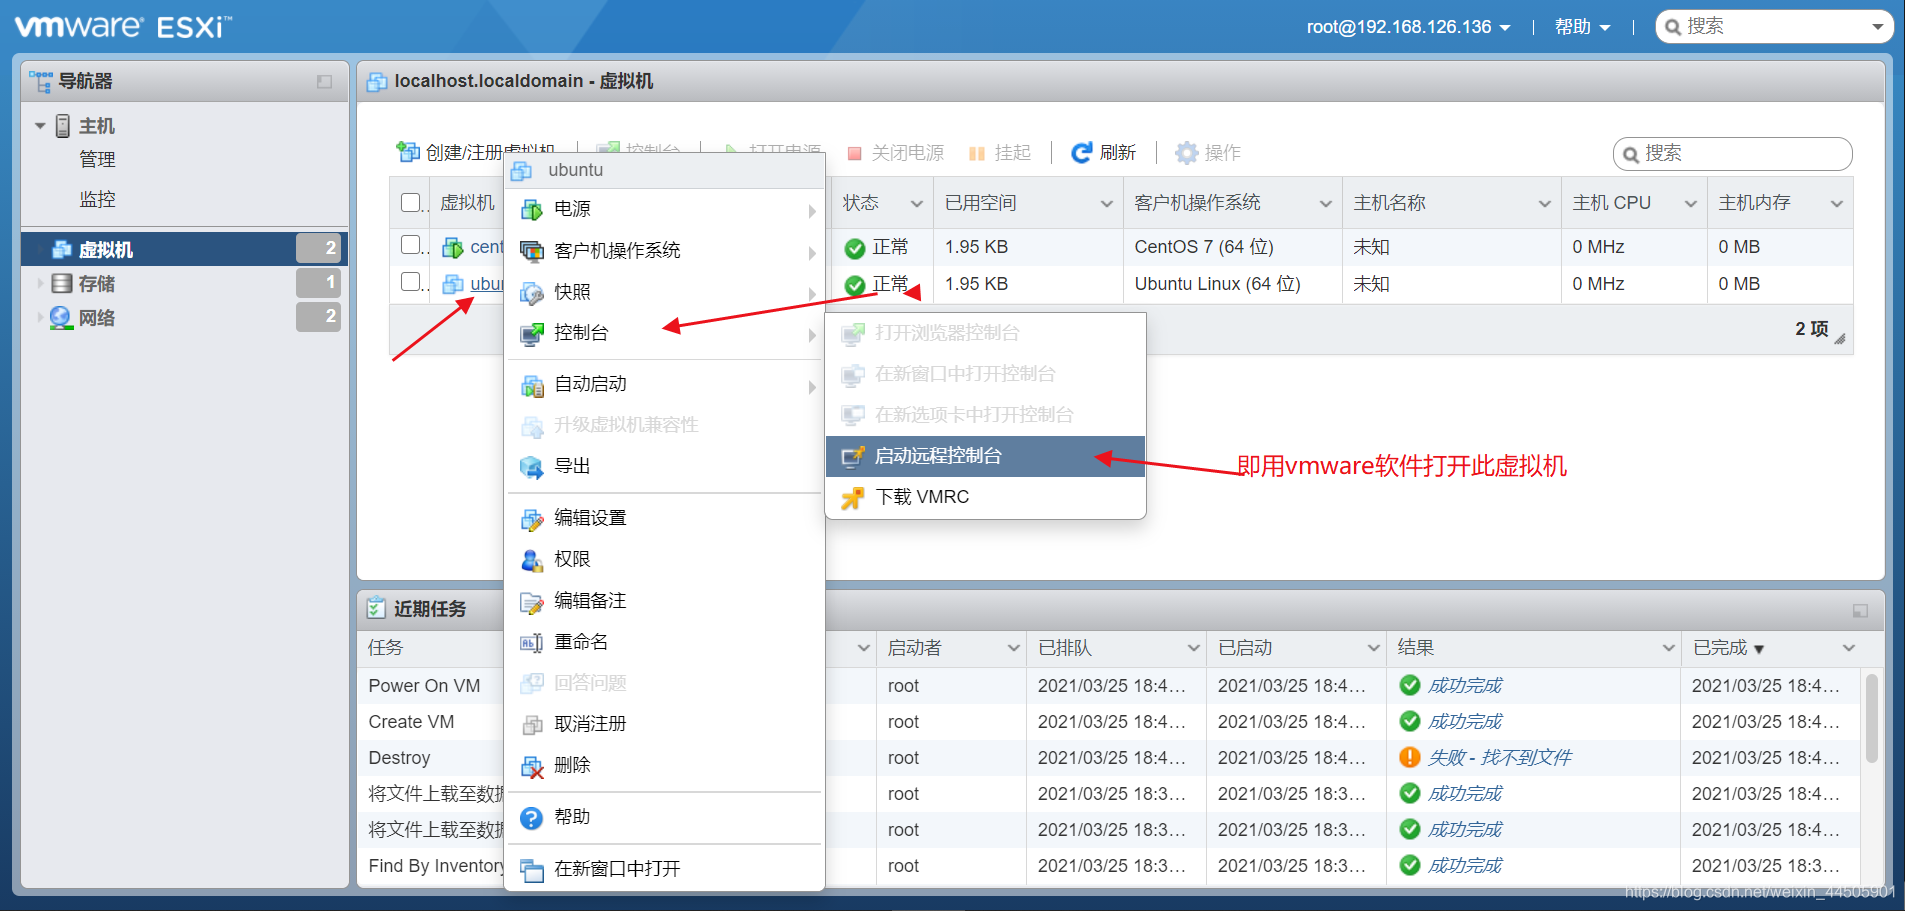Screen dimensions: 1905x911
Task: Click the VM list search field
Action: coord(1732,154)
